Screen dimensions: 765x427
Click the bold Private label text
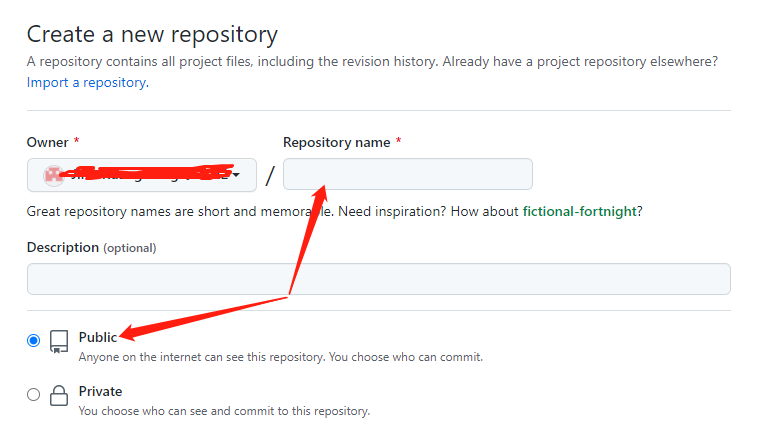[100, 391]
